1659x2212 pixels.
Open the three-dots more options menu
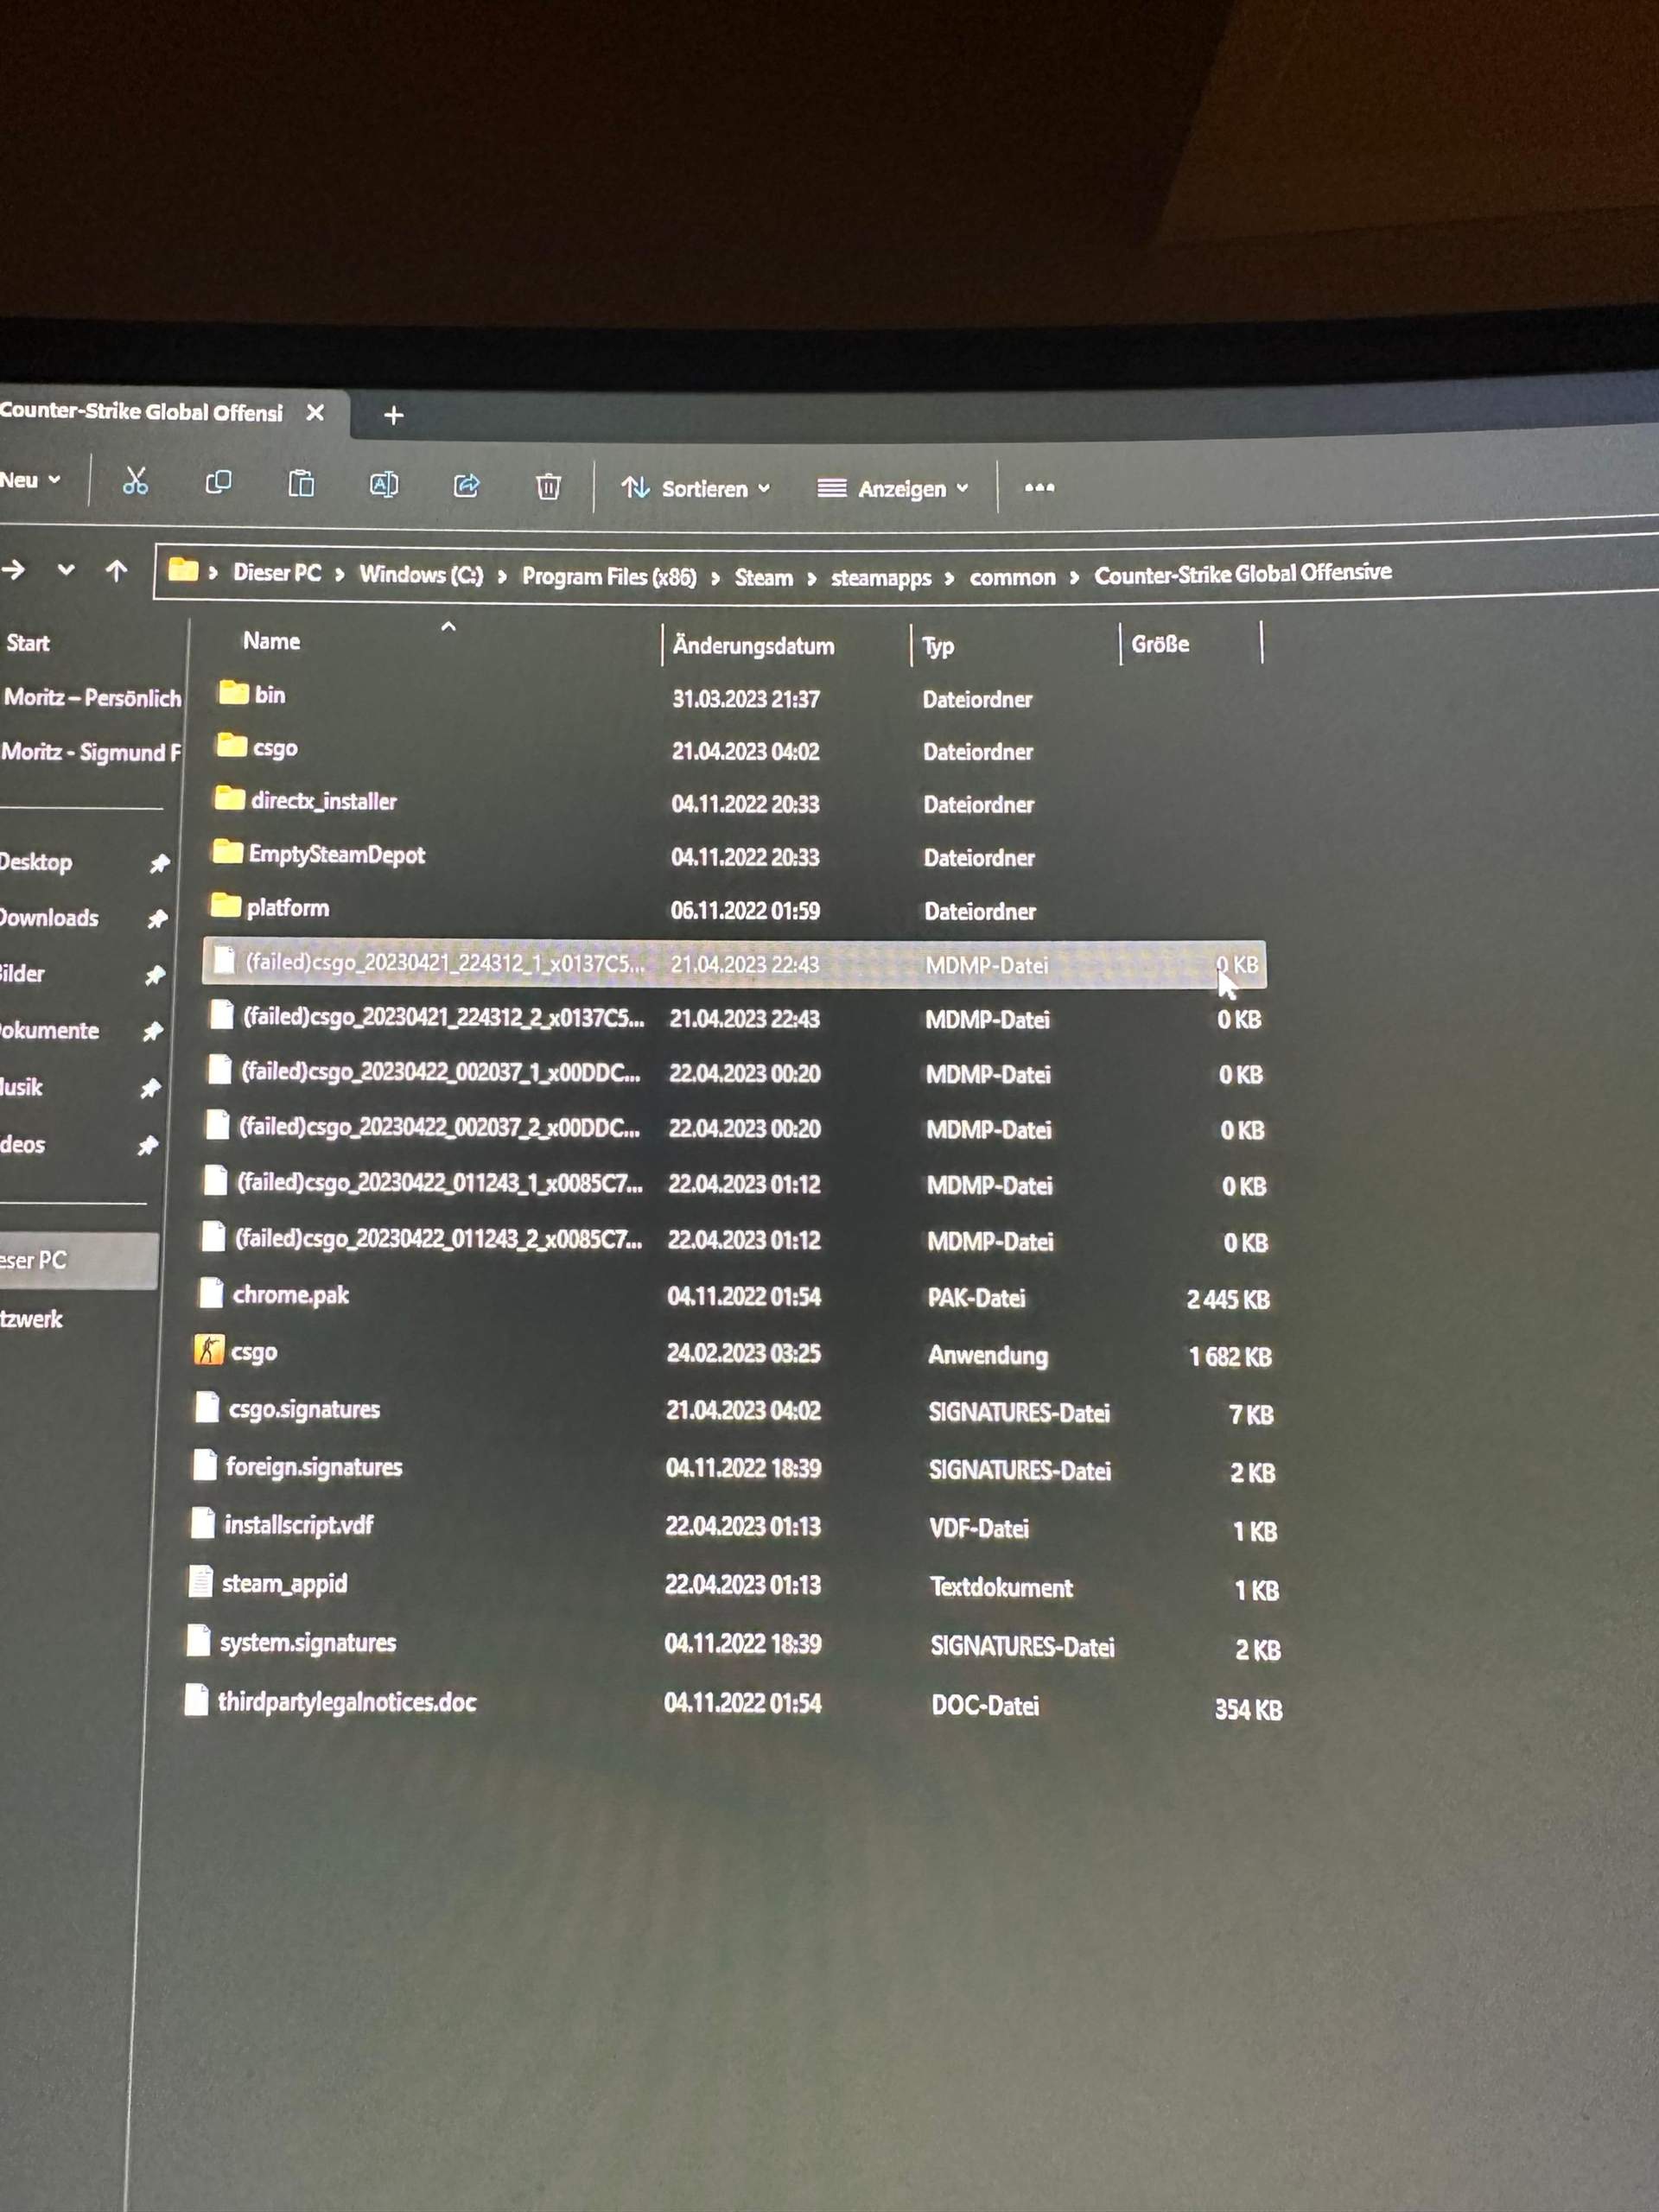point(1039,488)
